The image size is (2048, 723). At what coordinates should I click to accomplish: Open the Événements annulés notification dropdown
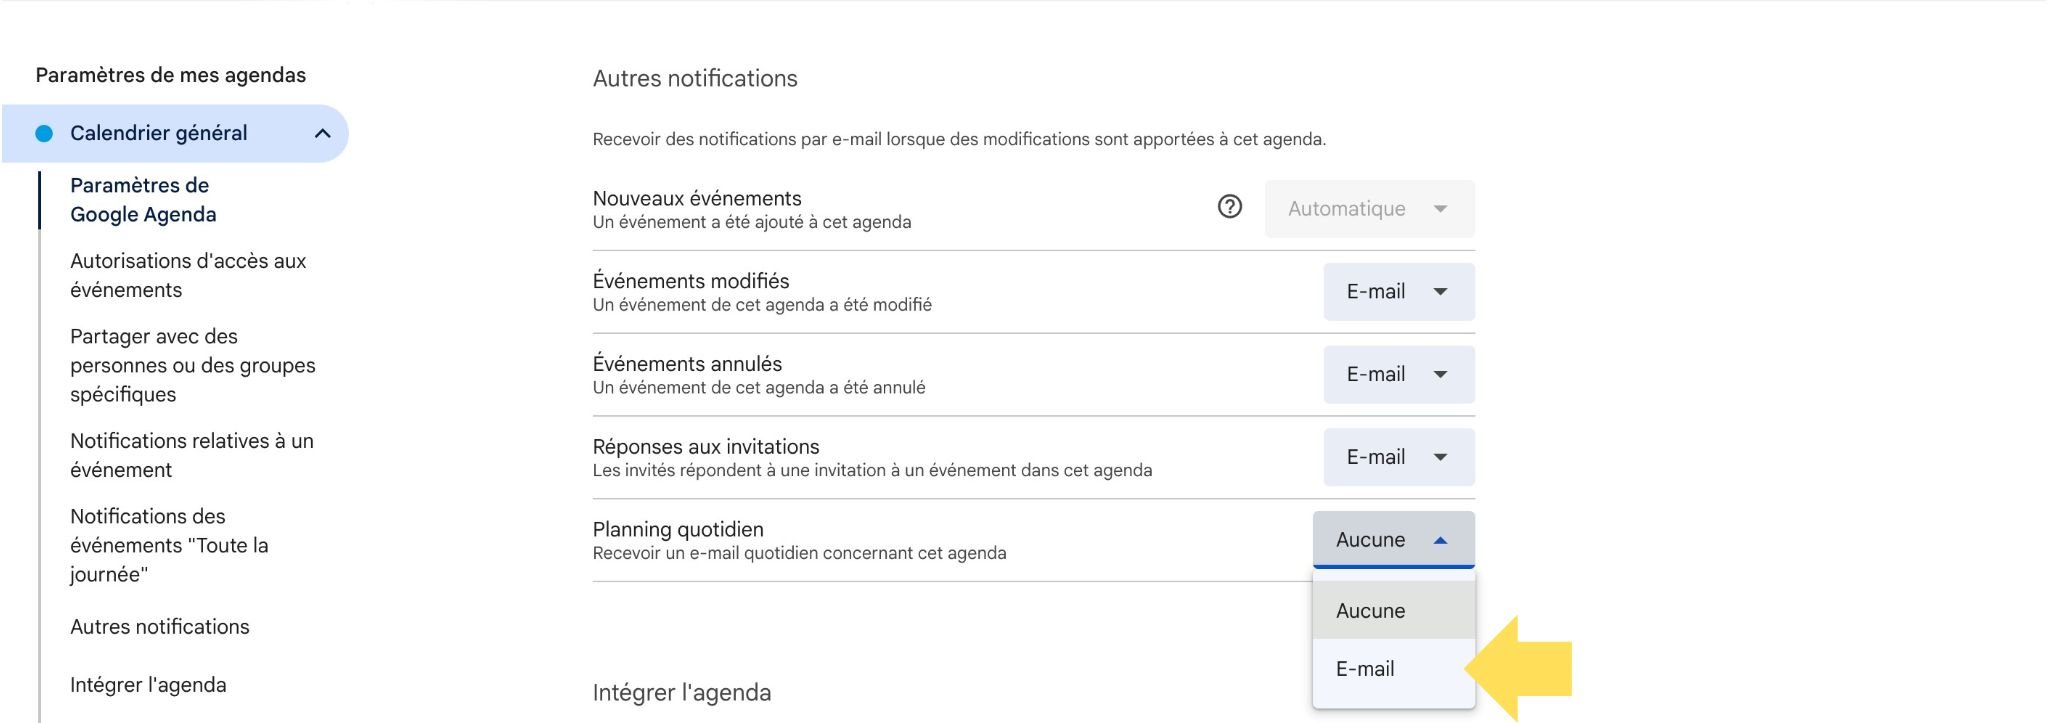coord(1397,374)
